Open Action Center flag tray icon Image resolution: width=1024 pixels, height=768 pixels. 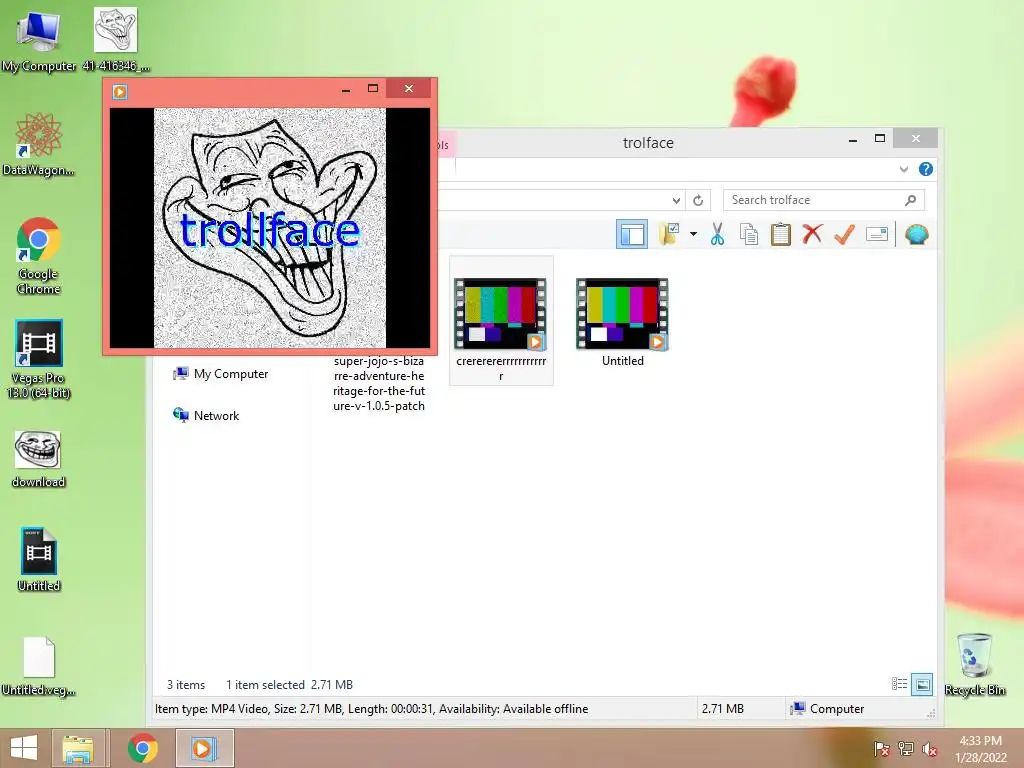pyautogui.click(x=882, y=749)
